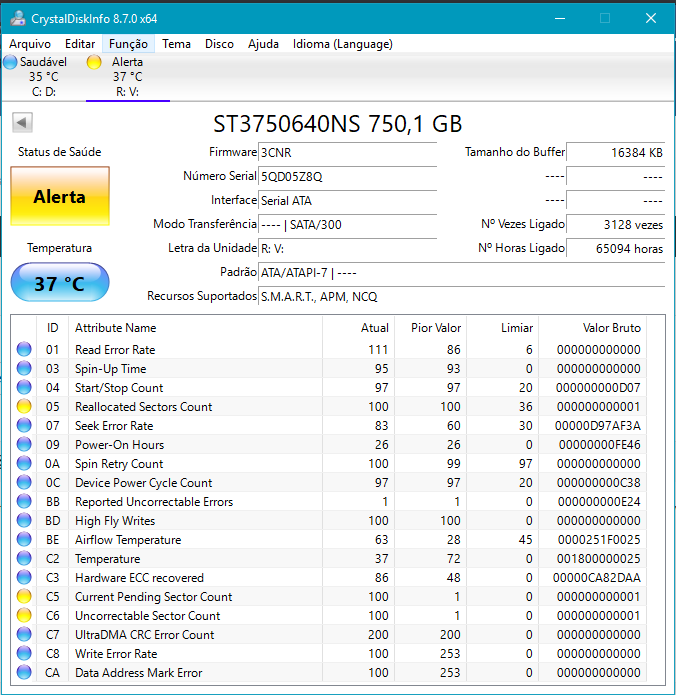This screenshot has height=695, width=676.
Task: Minimize the CrystalDiskInfo window
Action: pos(560,18)
